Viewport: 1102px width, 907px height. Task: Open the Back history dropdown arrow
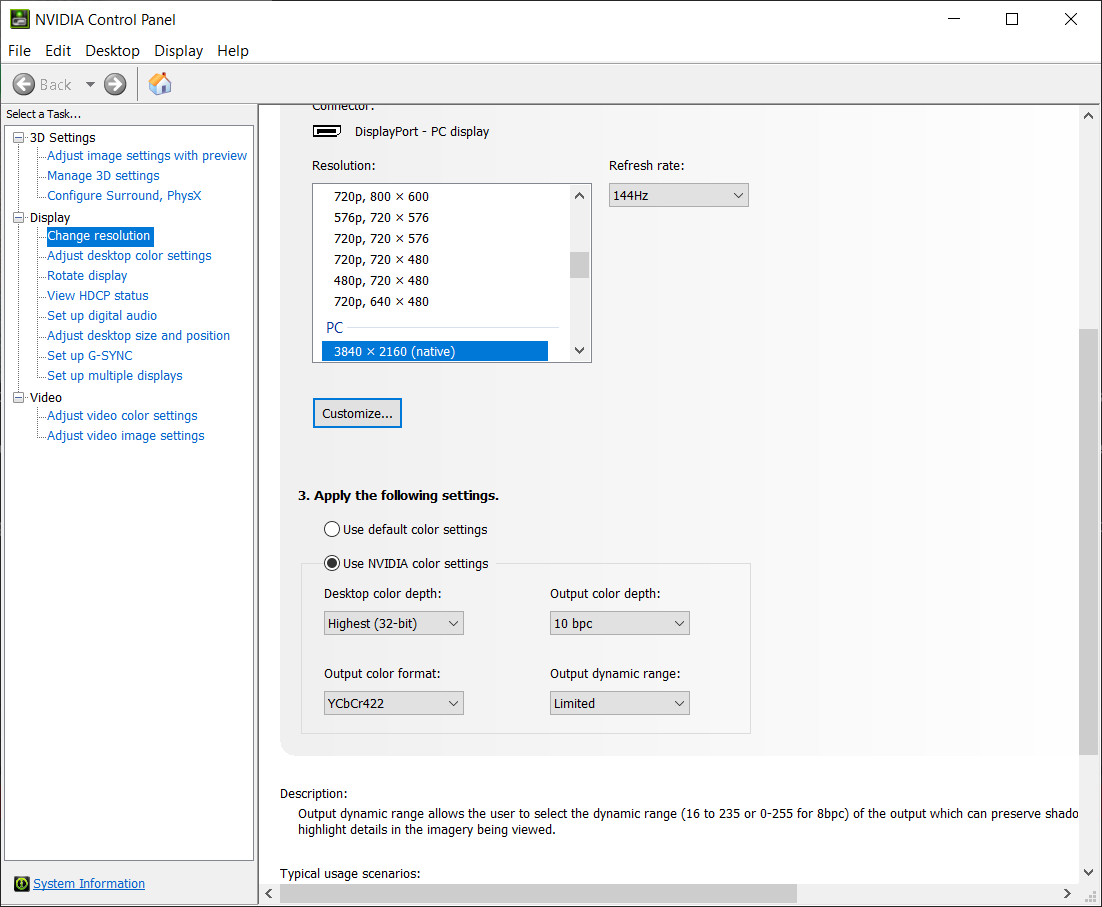click(90, 85)
